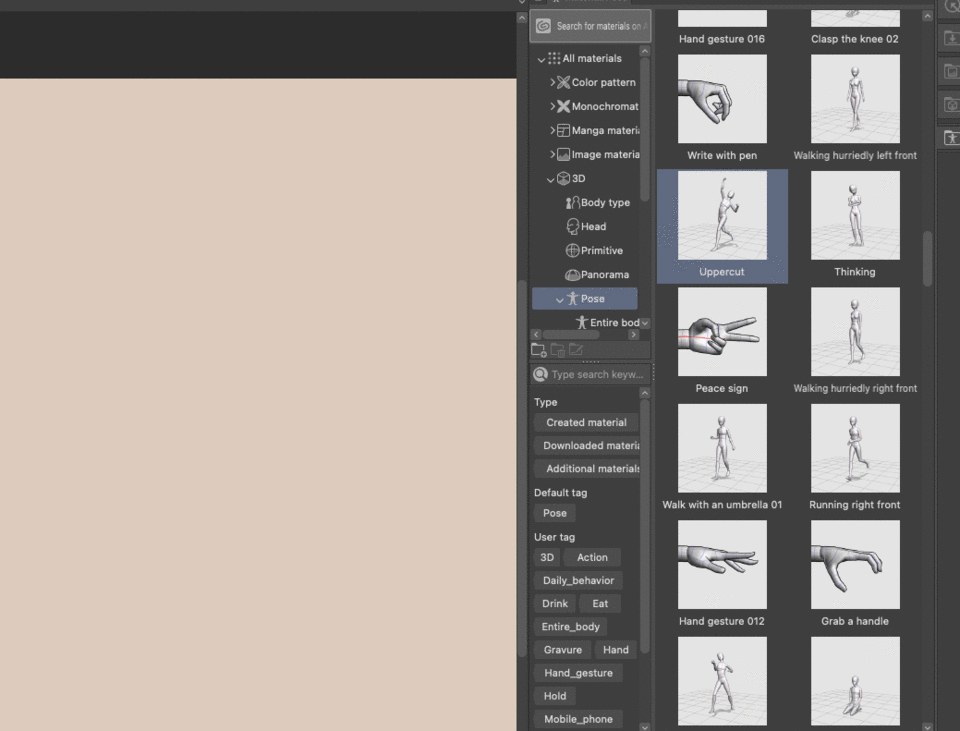Screen dimensions: 960x731
Task: Toggle the Additional materials filter
Action: coord(587,469)
